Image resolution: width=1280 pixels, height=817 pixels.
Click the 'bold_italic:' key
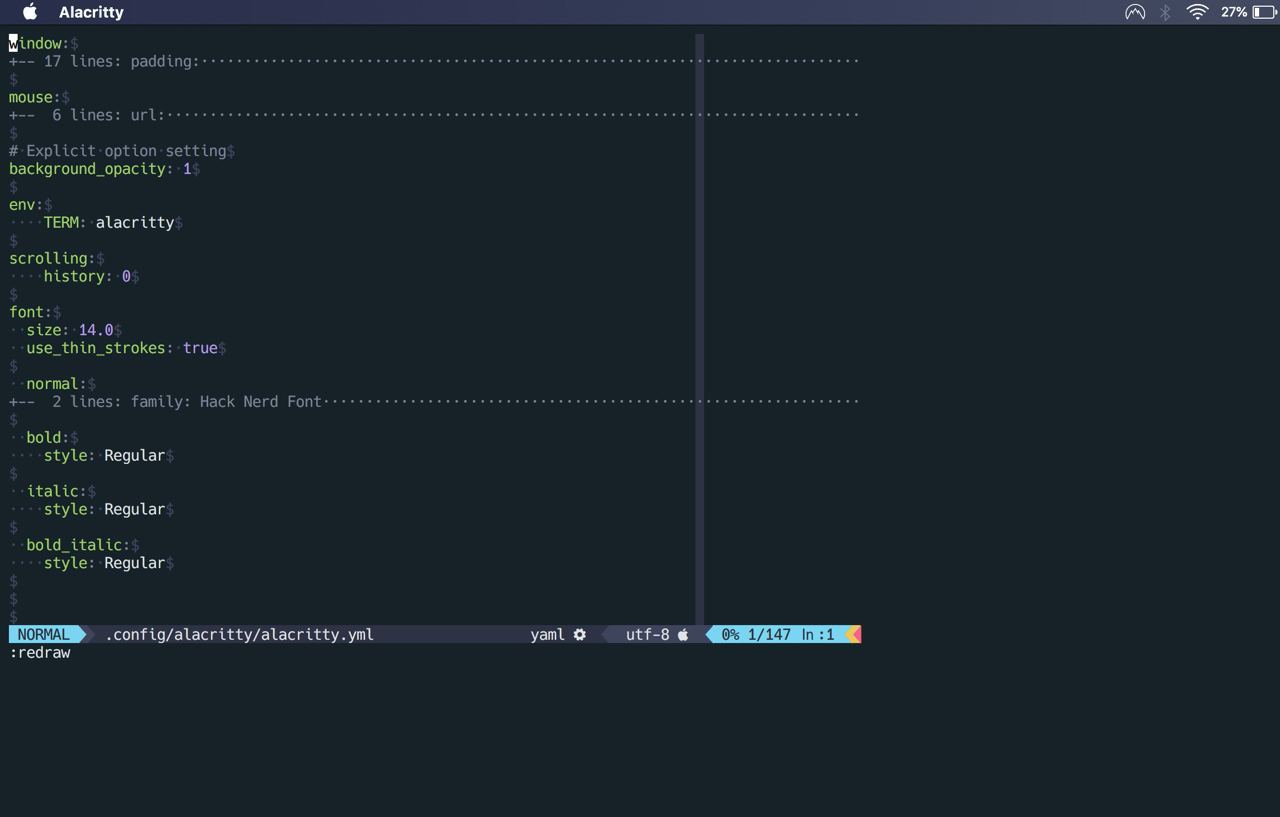(78, 545)
